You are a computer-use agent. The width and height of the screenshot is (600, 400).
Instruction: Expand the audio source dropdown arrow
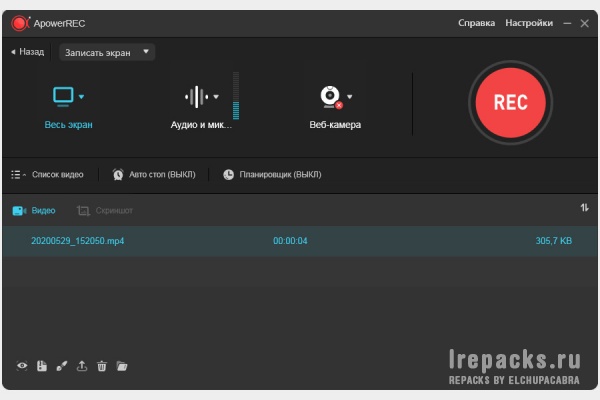[216, 97]
